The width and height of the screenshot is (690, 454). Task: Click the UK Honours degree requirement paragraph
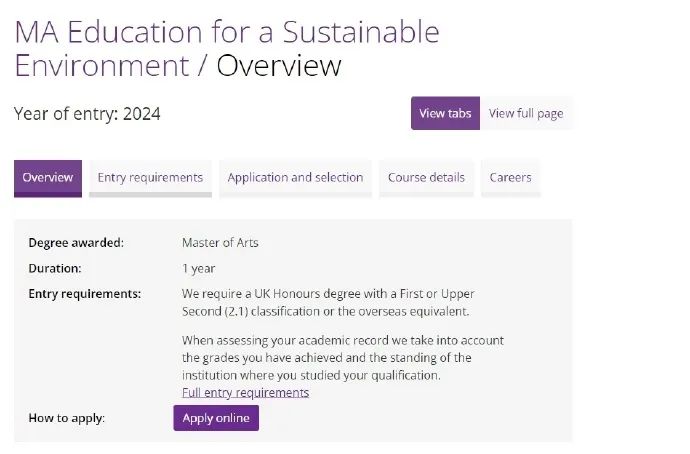pos(328,302)
